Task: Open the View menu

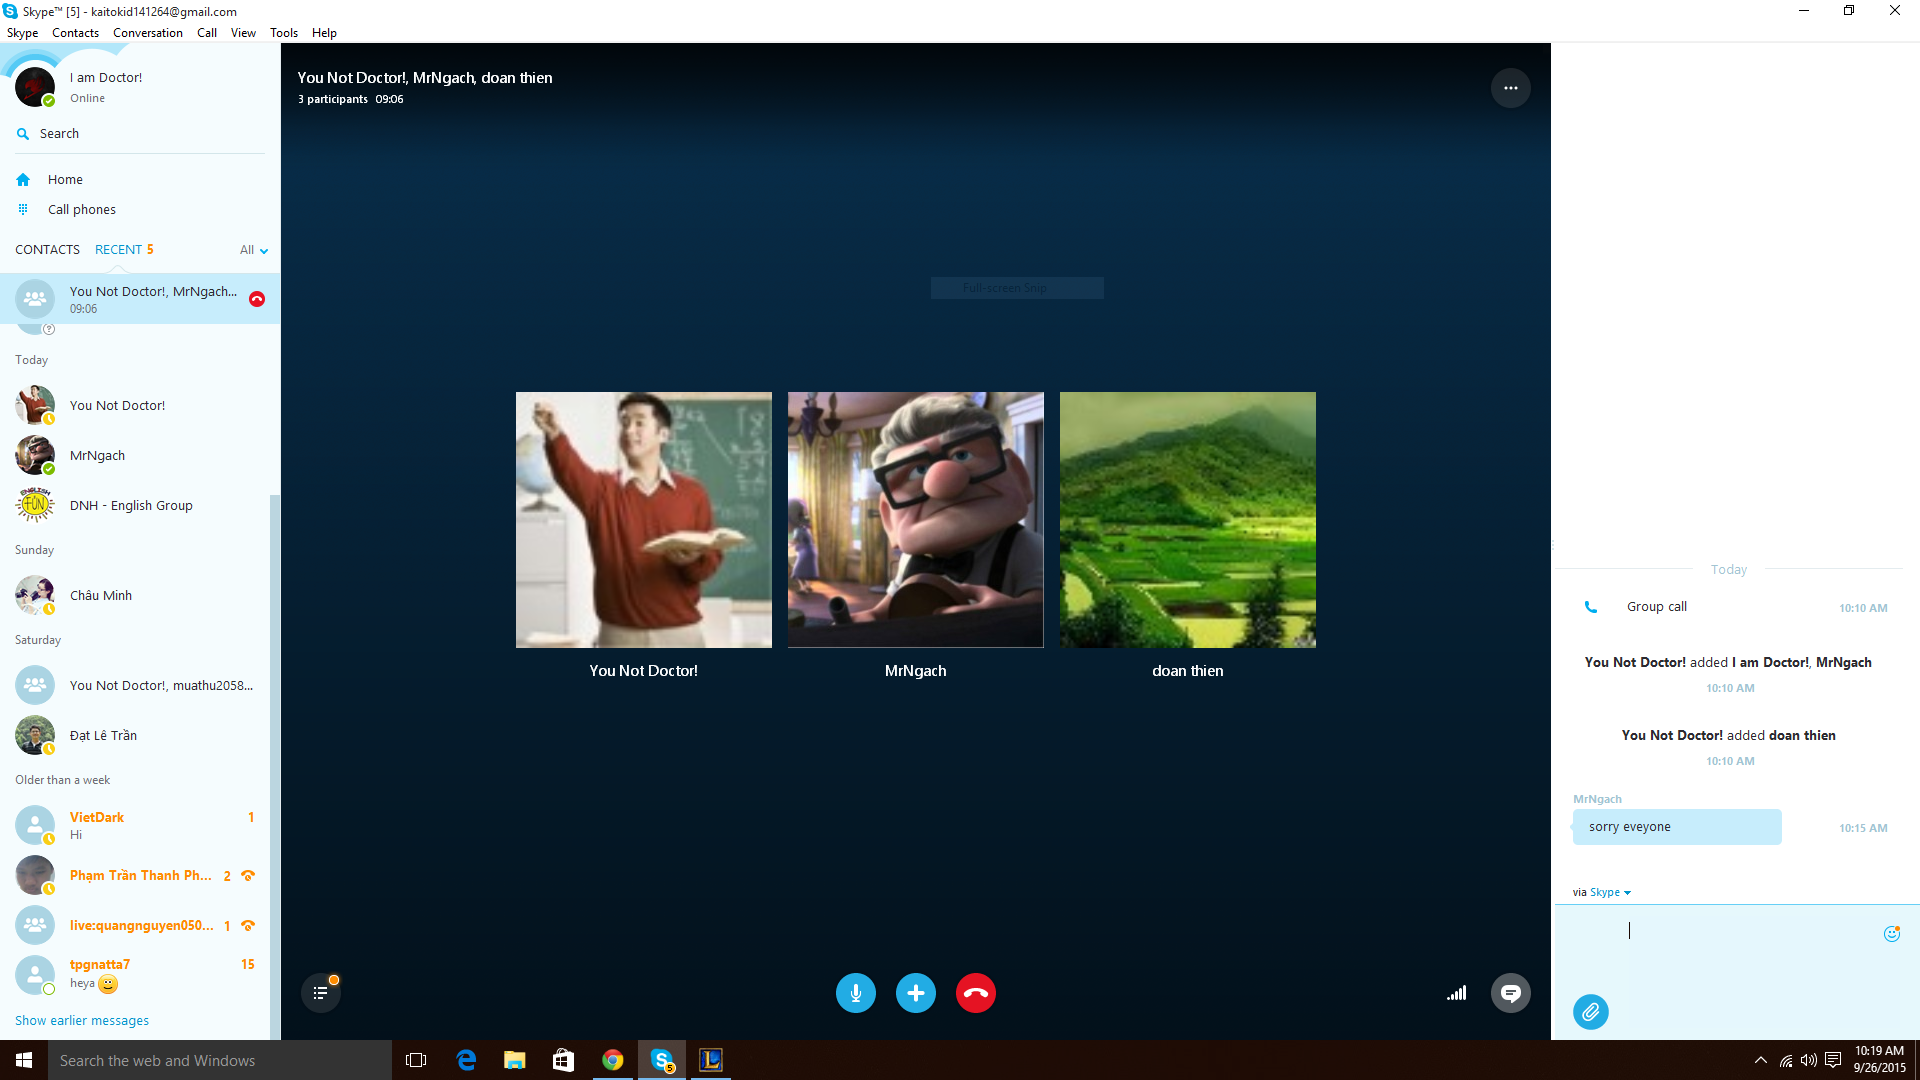Action: point(243,33)
